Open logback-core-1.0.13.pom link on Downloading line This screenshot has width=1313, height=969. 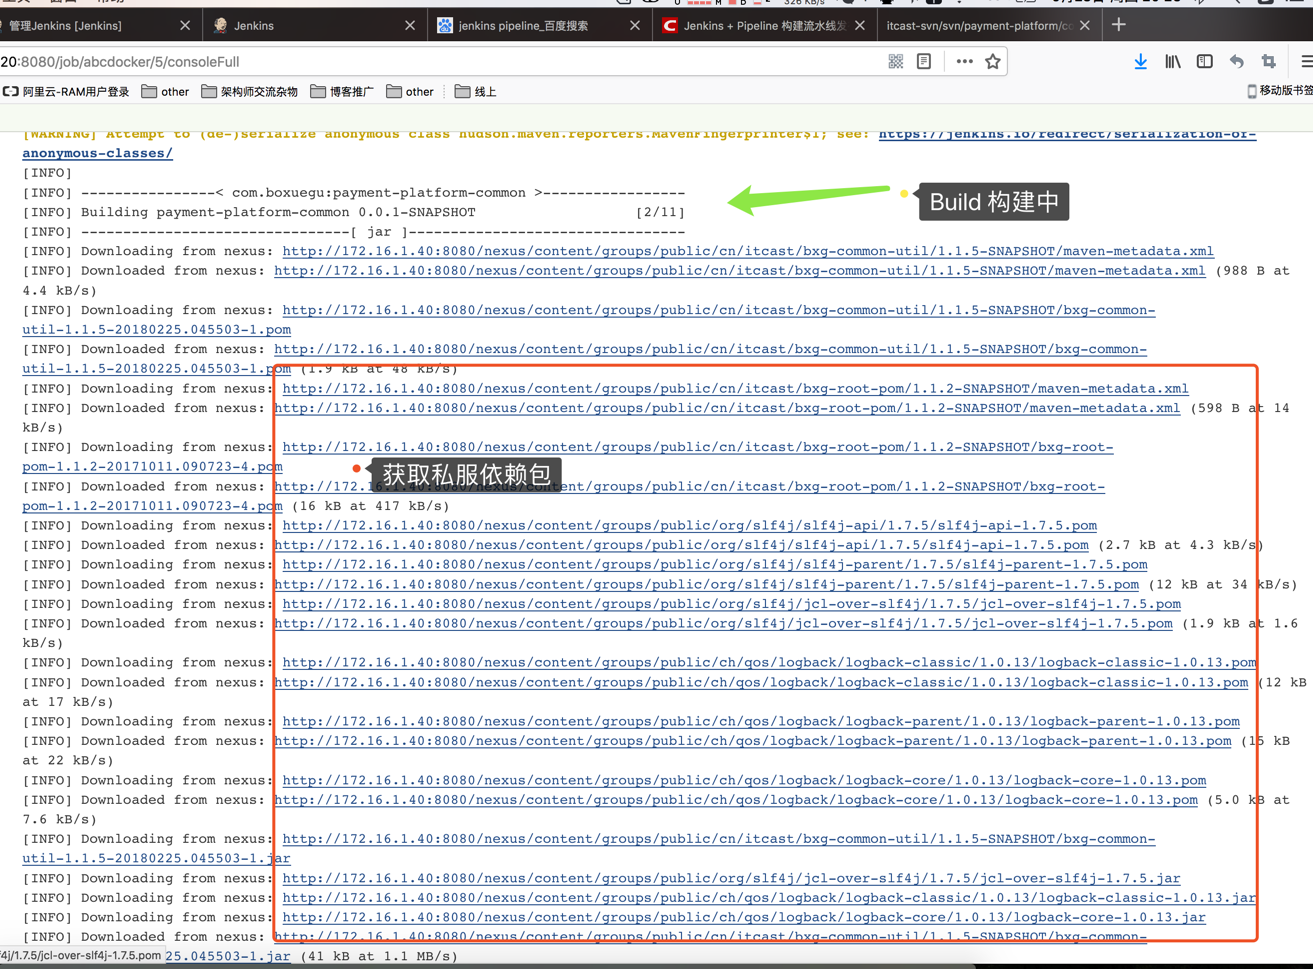click(x=744, y=780)
